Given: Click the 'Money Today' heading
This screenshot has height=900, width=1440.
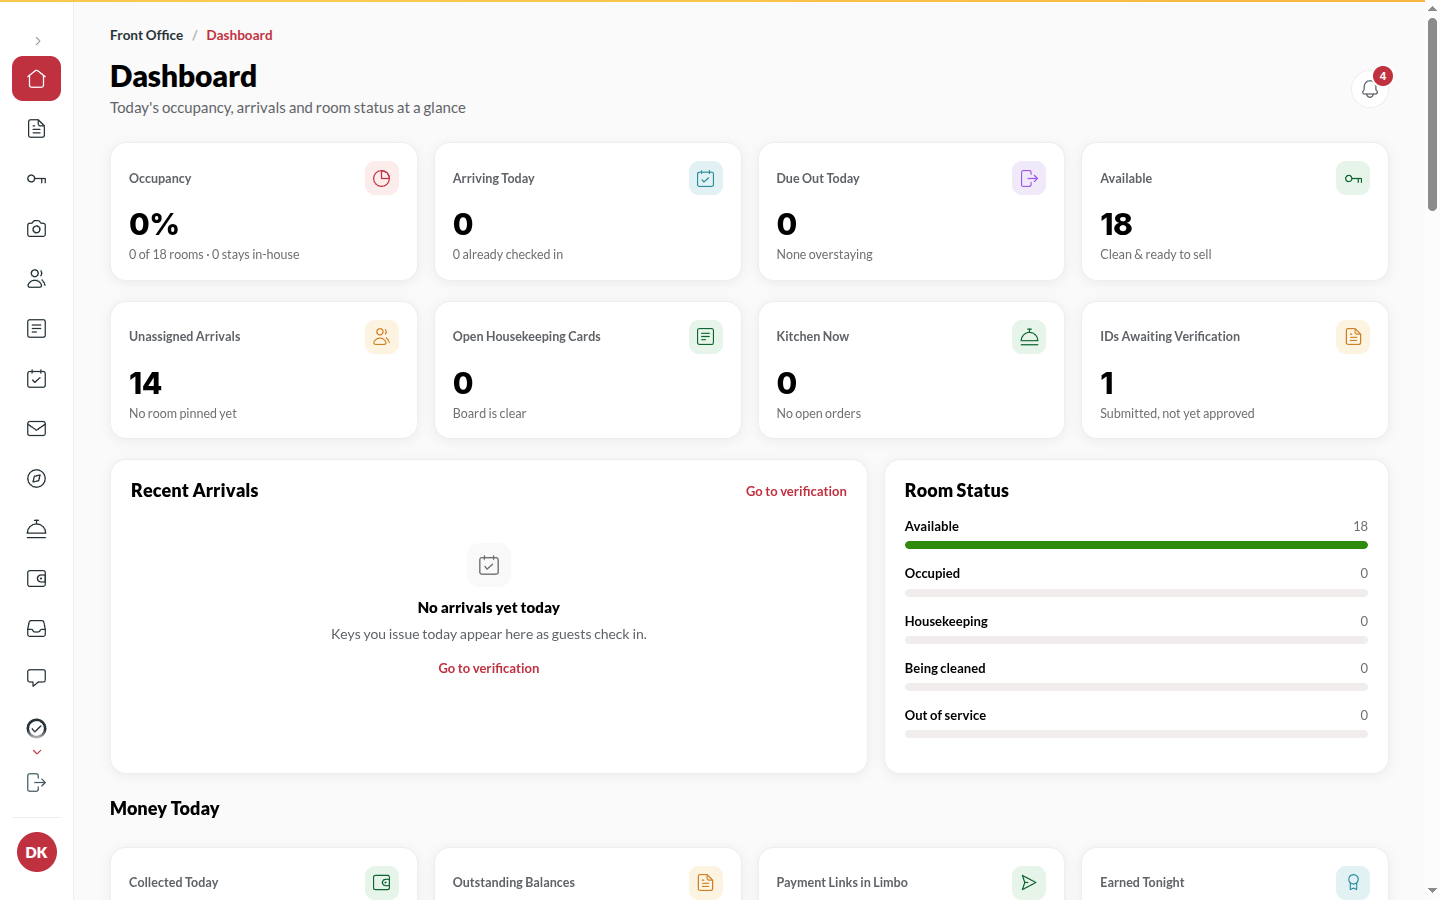Looking at the screenshot, I should pyautogui.click(x=165, y=808).
